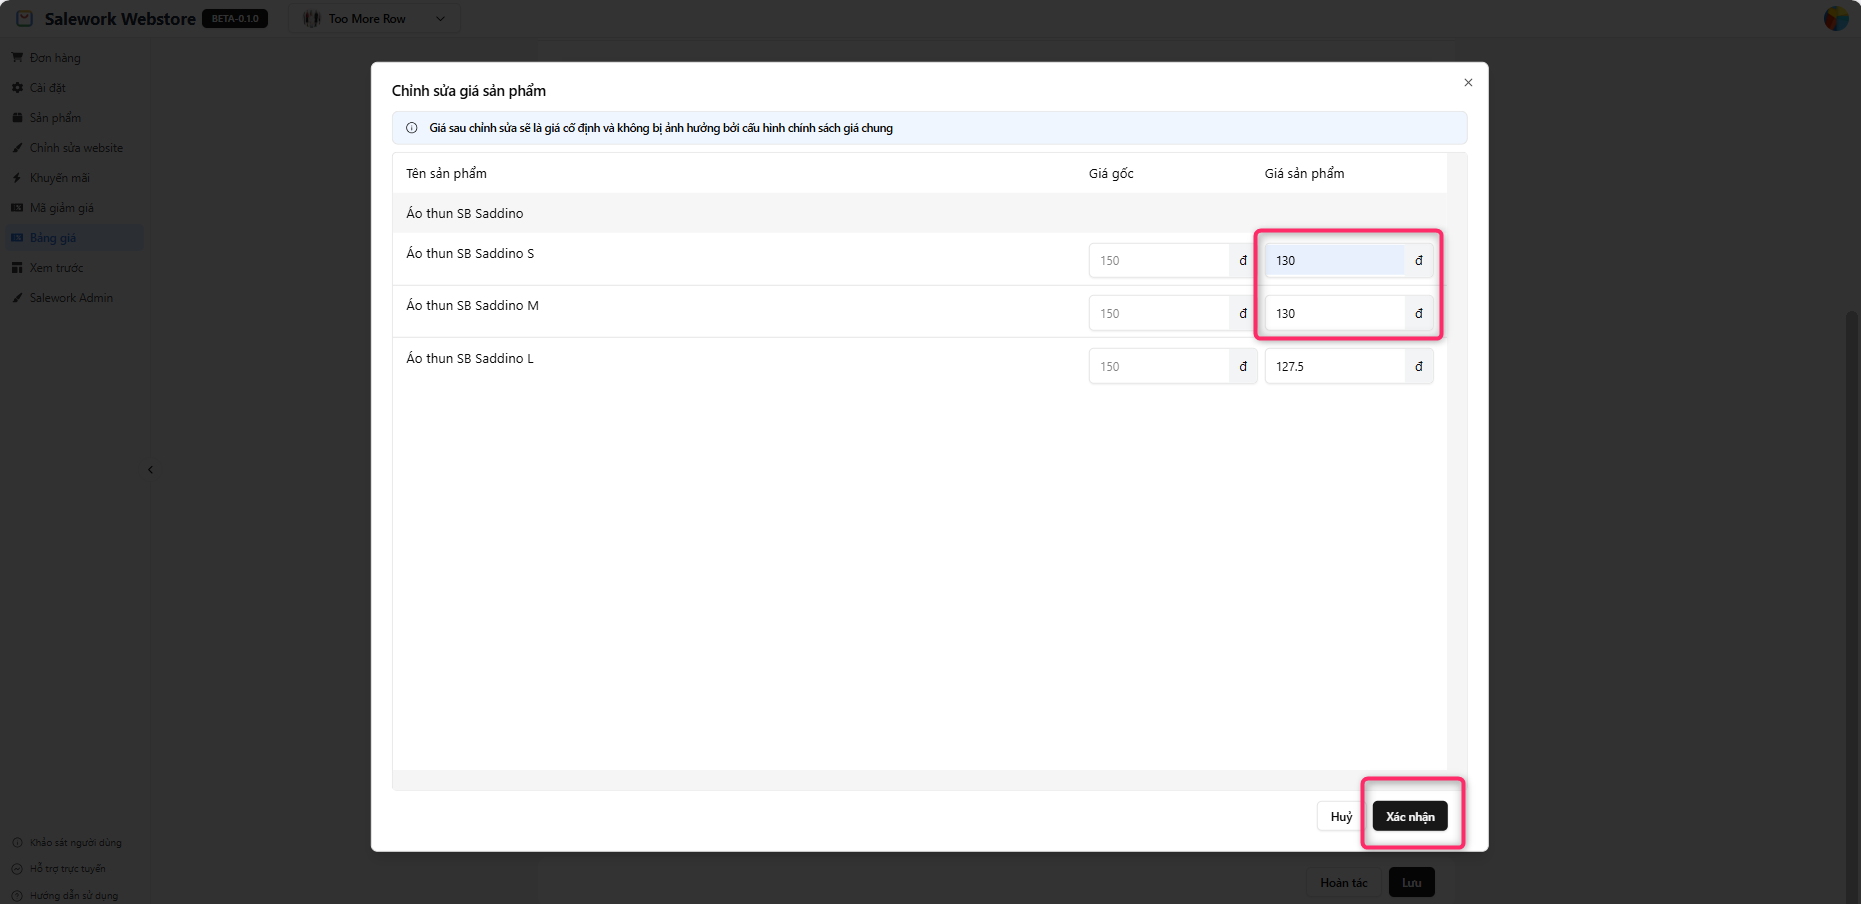Close the price edit dialog
The height and width of the screenshot is (904, 1861).
click(1468, 83)
